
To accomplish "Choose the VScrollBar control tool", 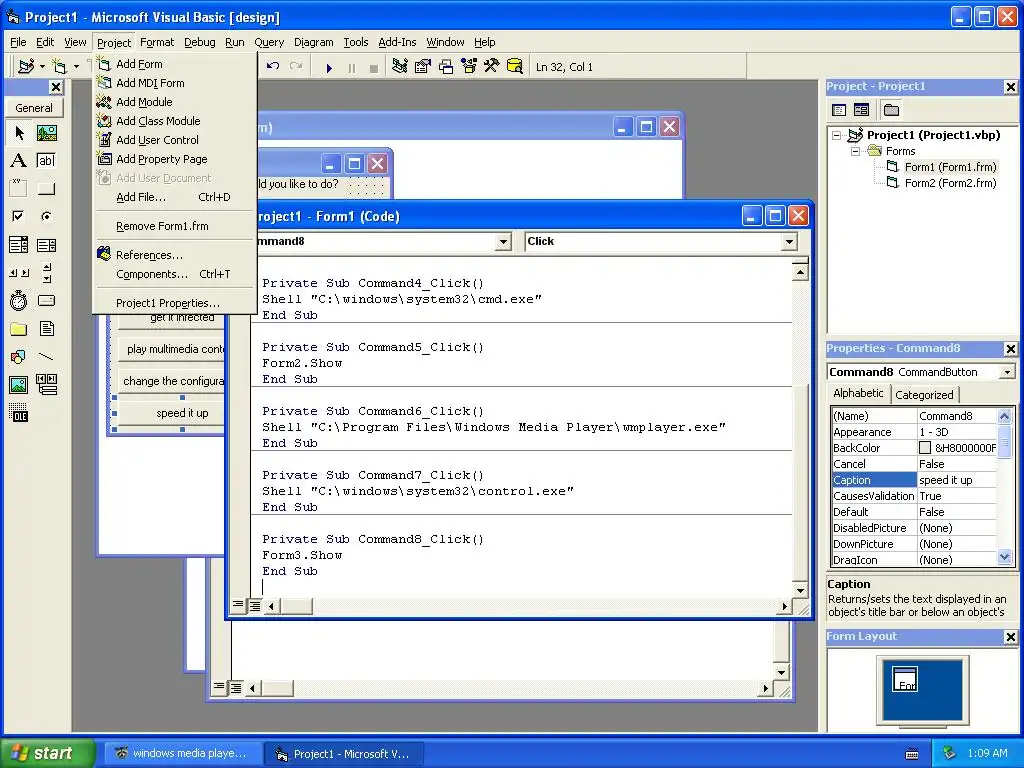I will pyautogui.click(x=46, y=273).
